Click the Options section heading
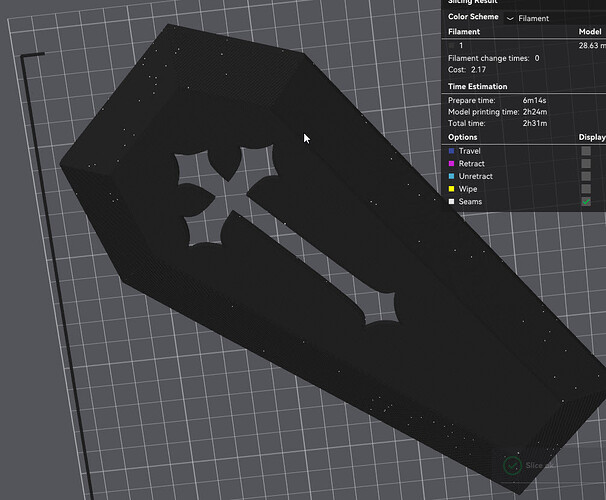This screenshot has width=606, height=500. 463,137
